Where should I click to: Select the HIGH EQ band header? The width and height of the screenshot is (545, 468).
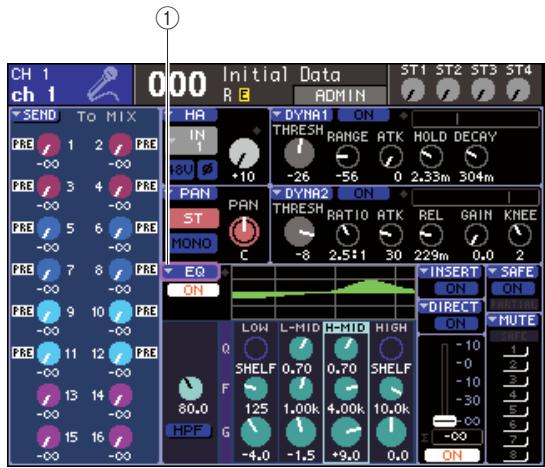(391, 328)
